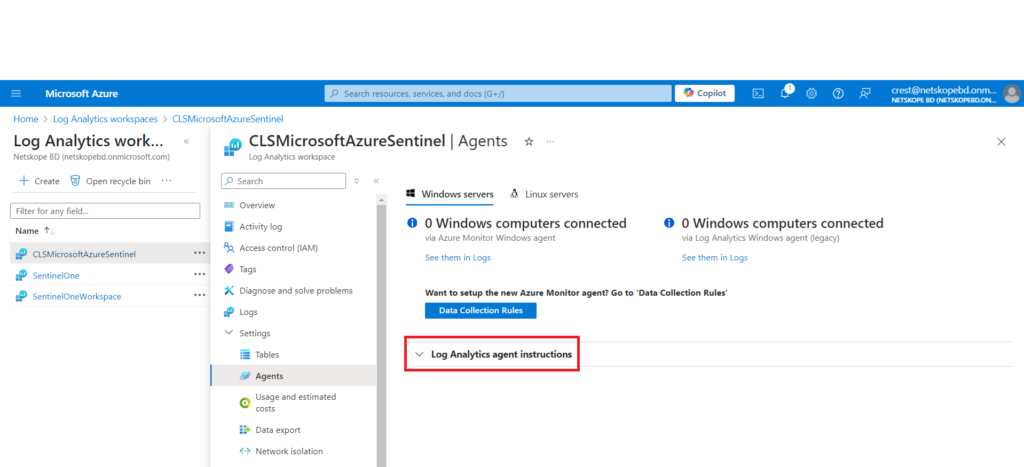Select Agents under Settings

293,376
